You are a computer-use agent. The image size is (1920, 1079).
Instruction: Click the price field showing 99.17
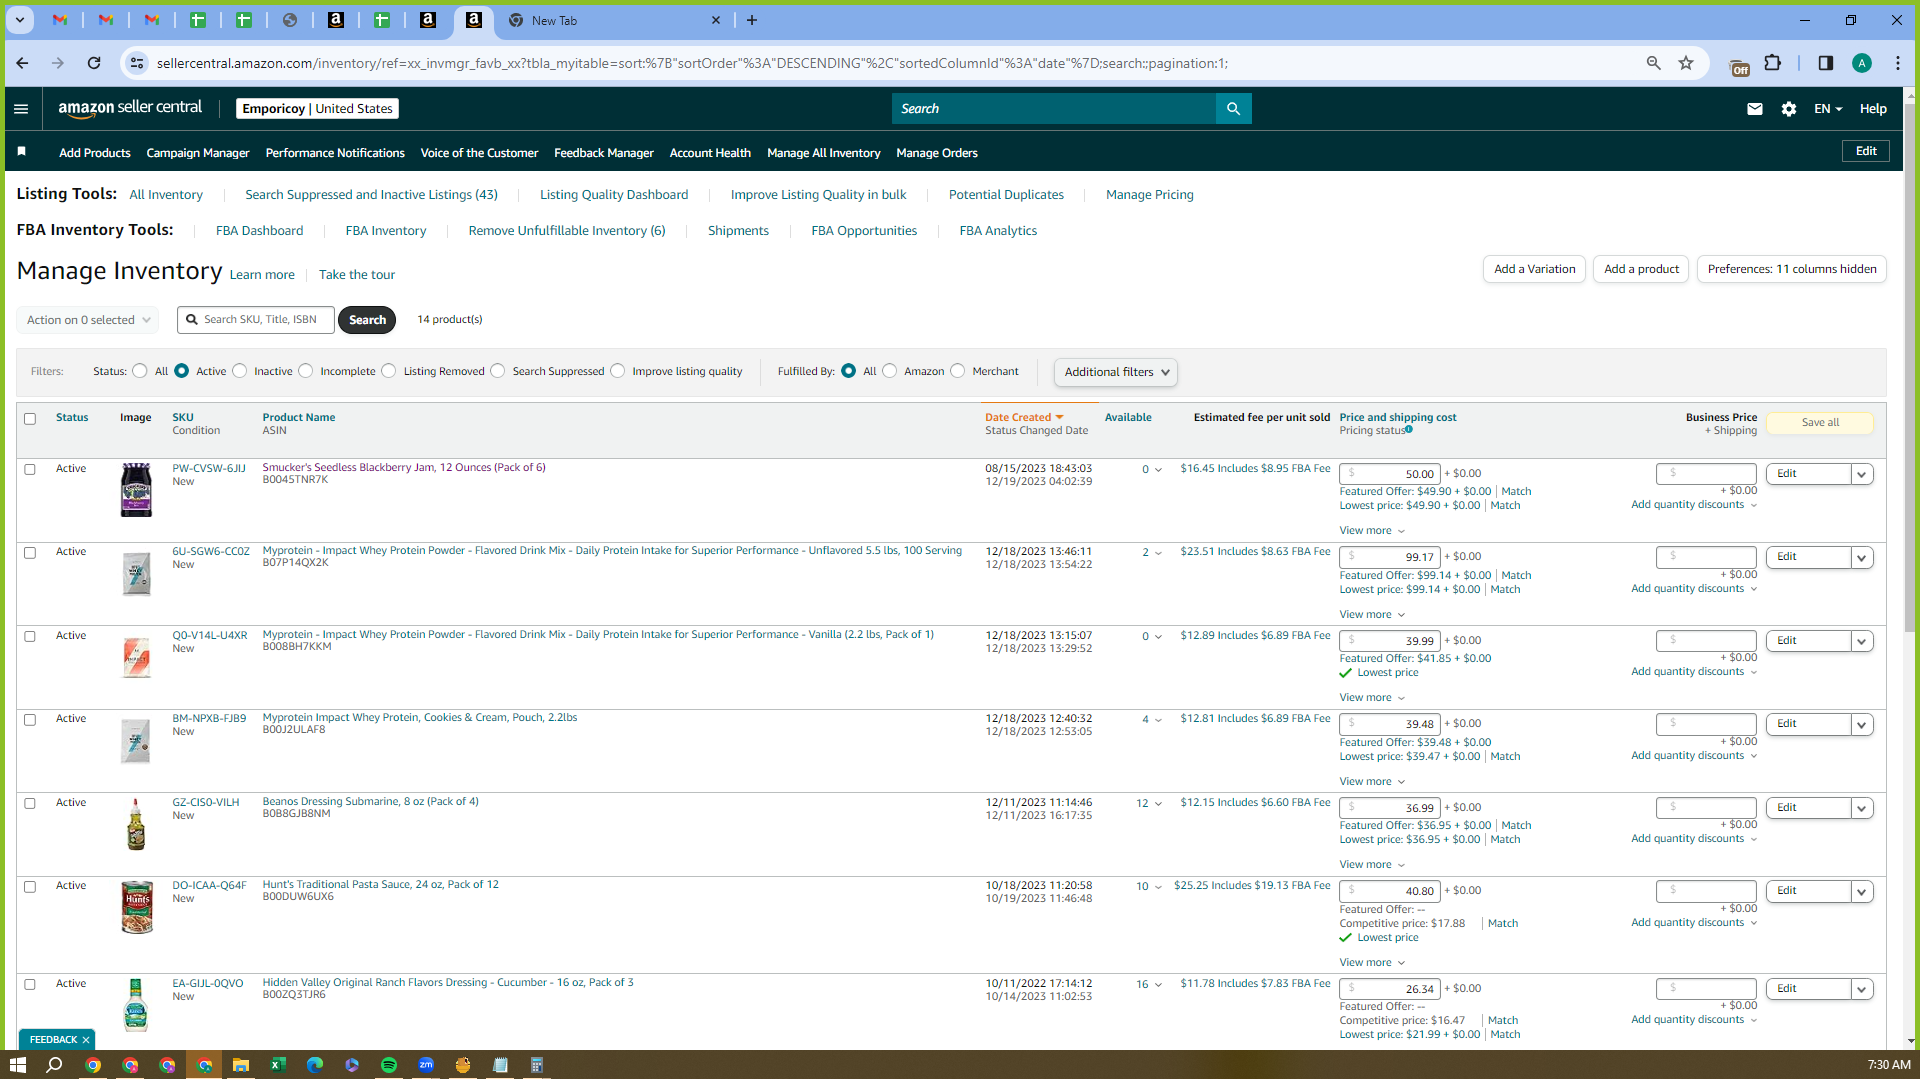point(1390,557)
